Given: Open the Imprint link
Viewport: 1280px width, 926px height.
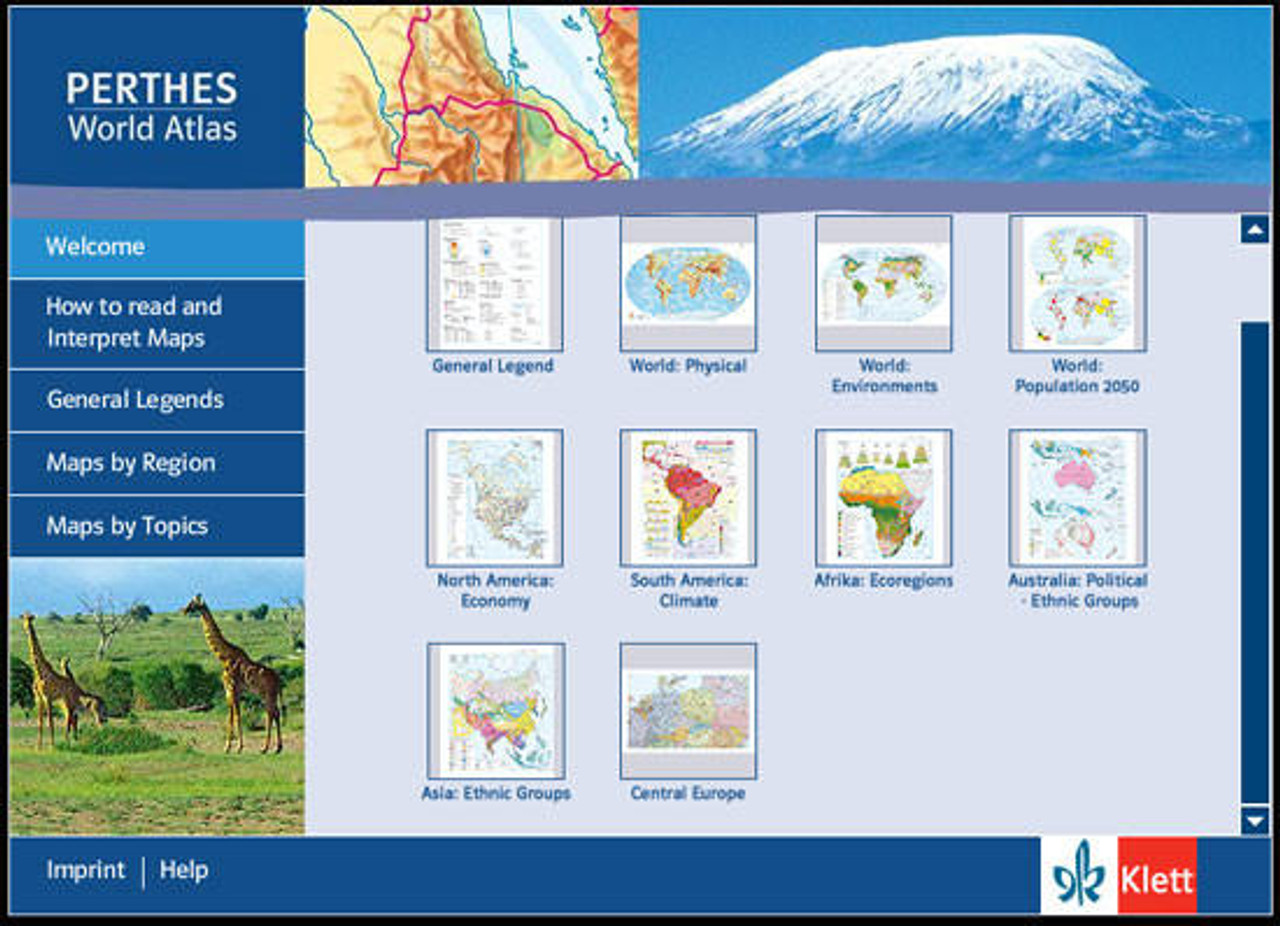Looking at the screenshot, I should (86, 870).
